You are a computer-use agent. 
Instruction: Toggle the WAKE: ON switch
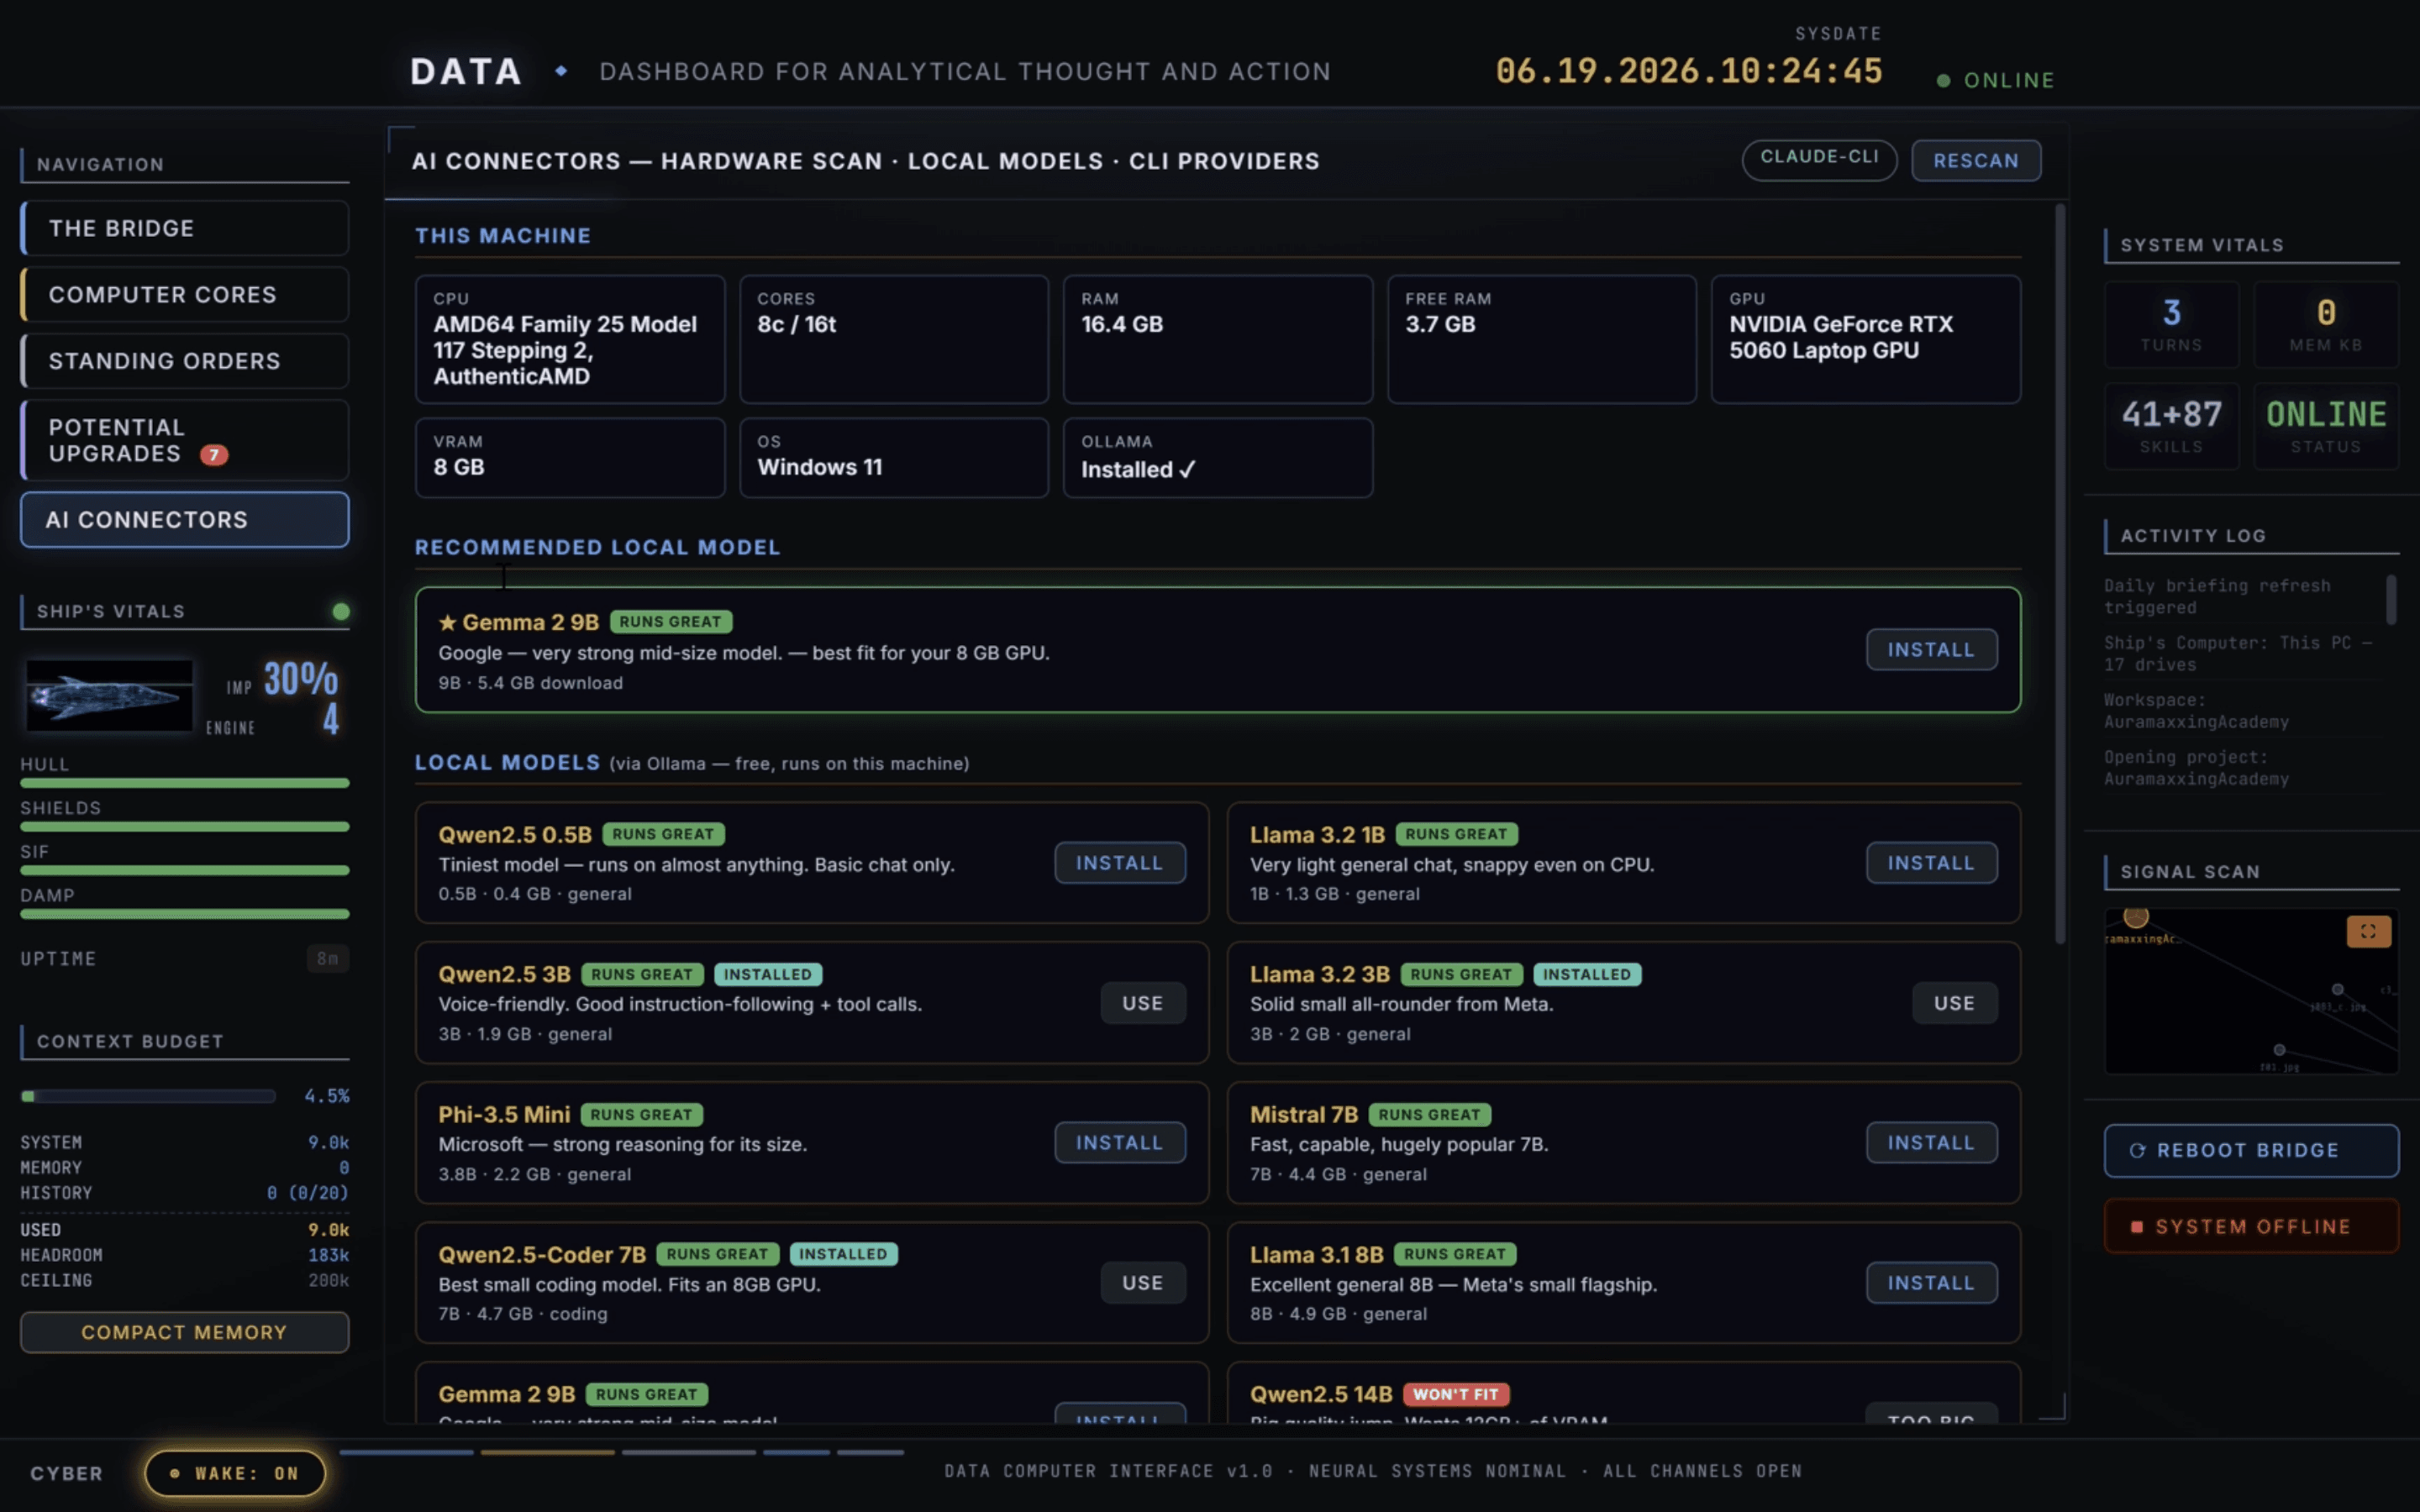coord(235,1473)
